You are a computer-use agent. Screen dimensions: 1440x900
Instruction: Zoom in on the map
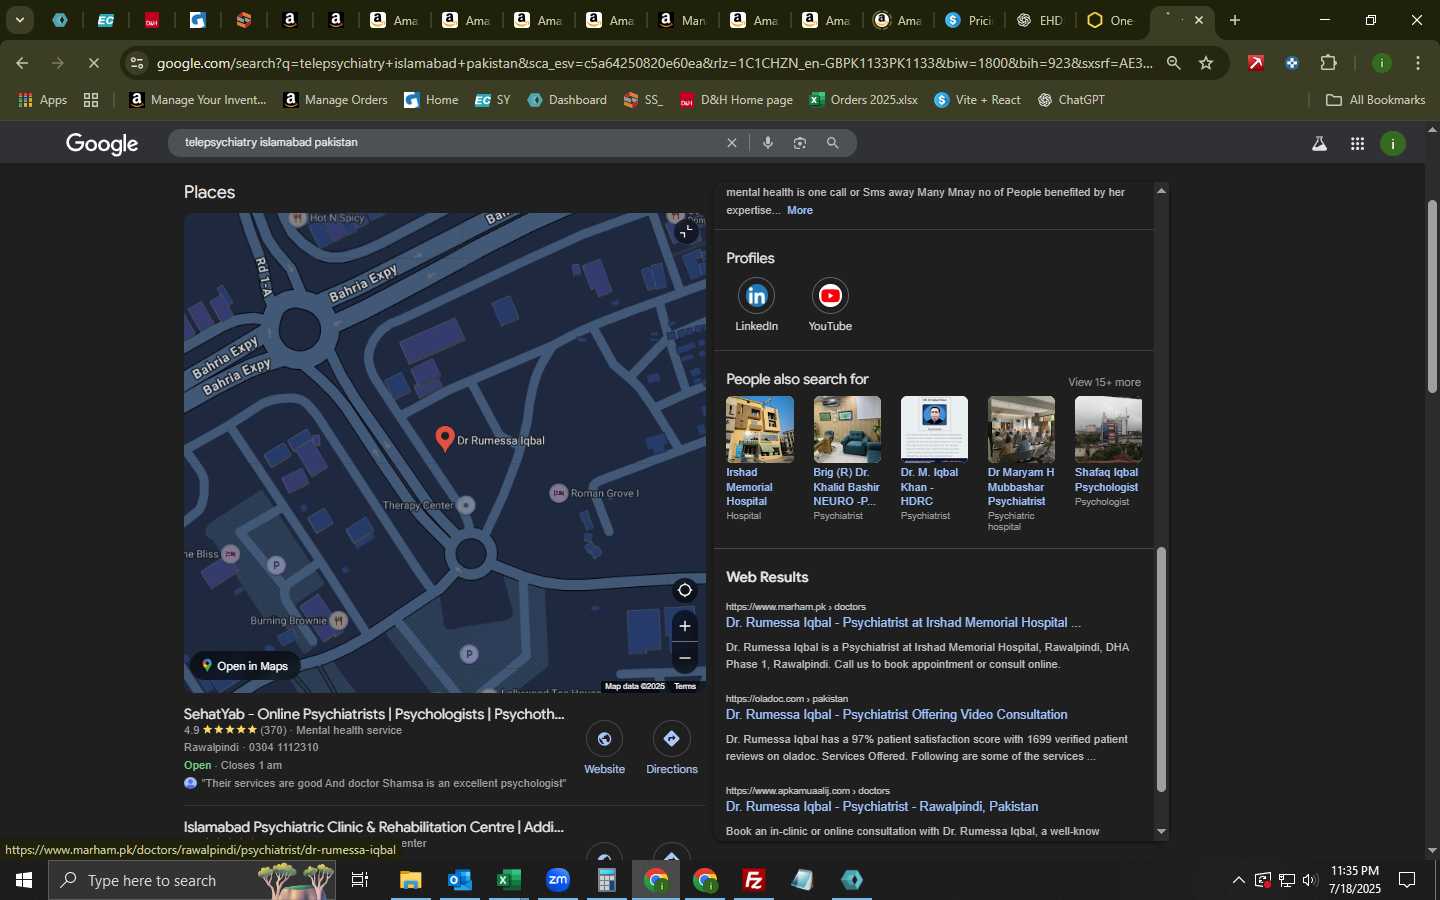[x=684, y=627]
